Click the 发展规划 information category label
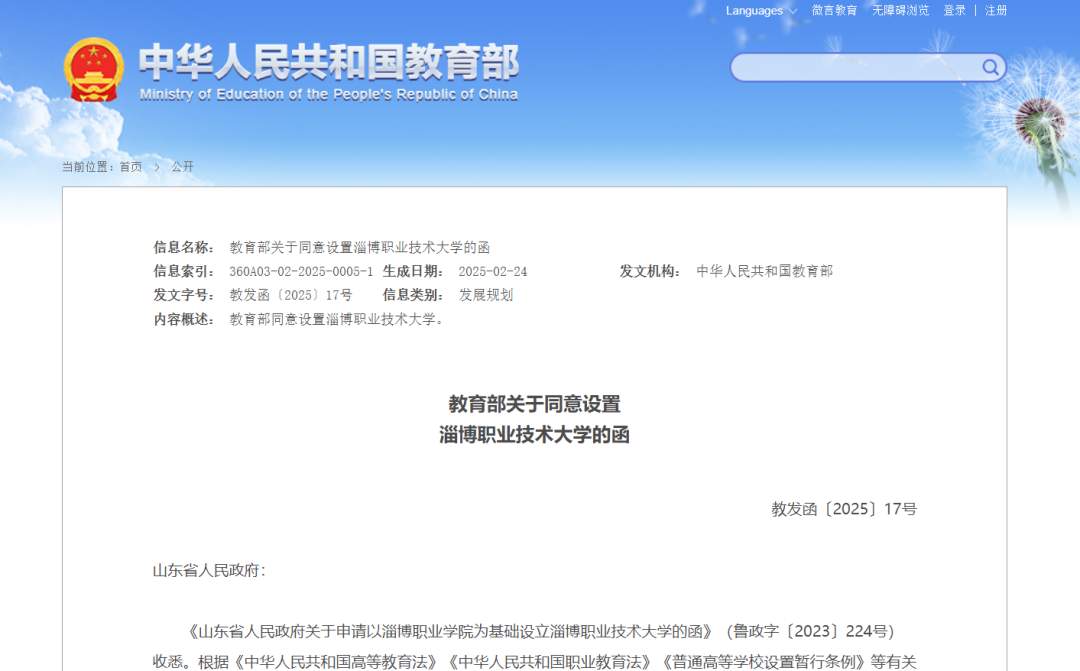The width and height of the screenshot is (1080, 671). pyautogui.click(x=485, y=294)
